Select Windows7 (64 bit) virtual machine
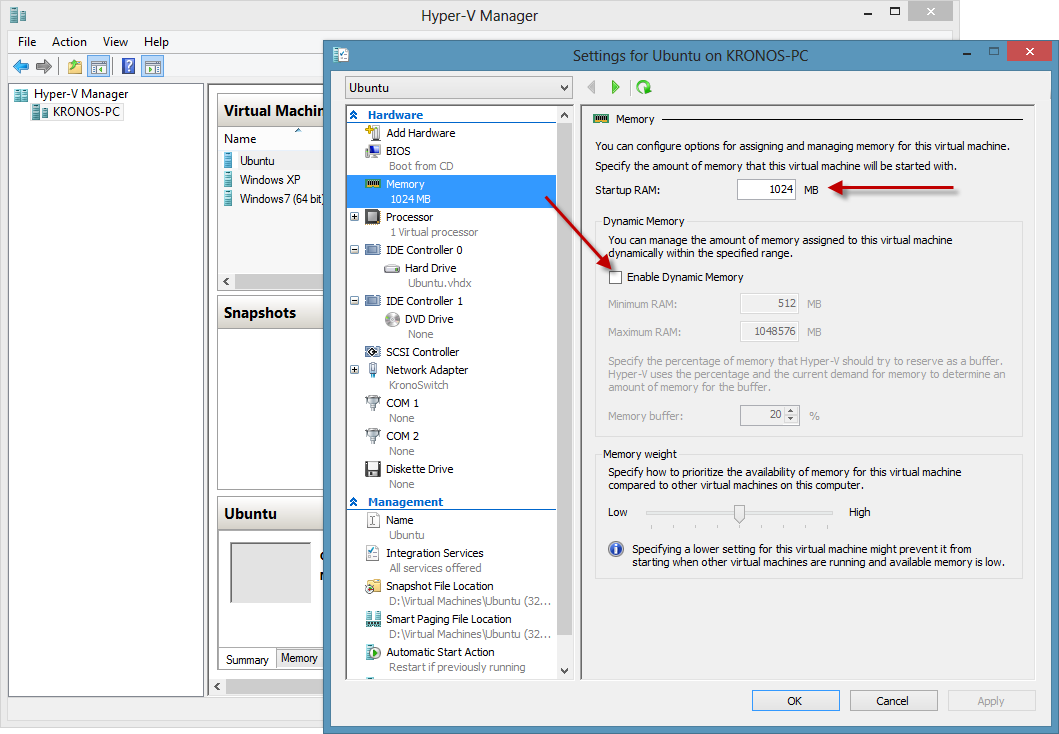Viewport: 1059px width, 734px height. (272, 199)
